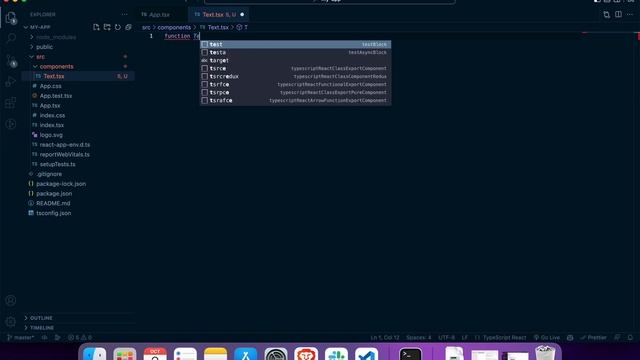This screenshot has width=640, height=360.
Task: Open errors and warnings count in status bar
Action: point(80,338)
